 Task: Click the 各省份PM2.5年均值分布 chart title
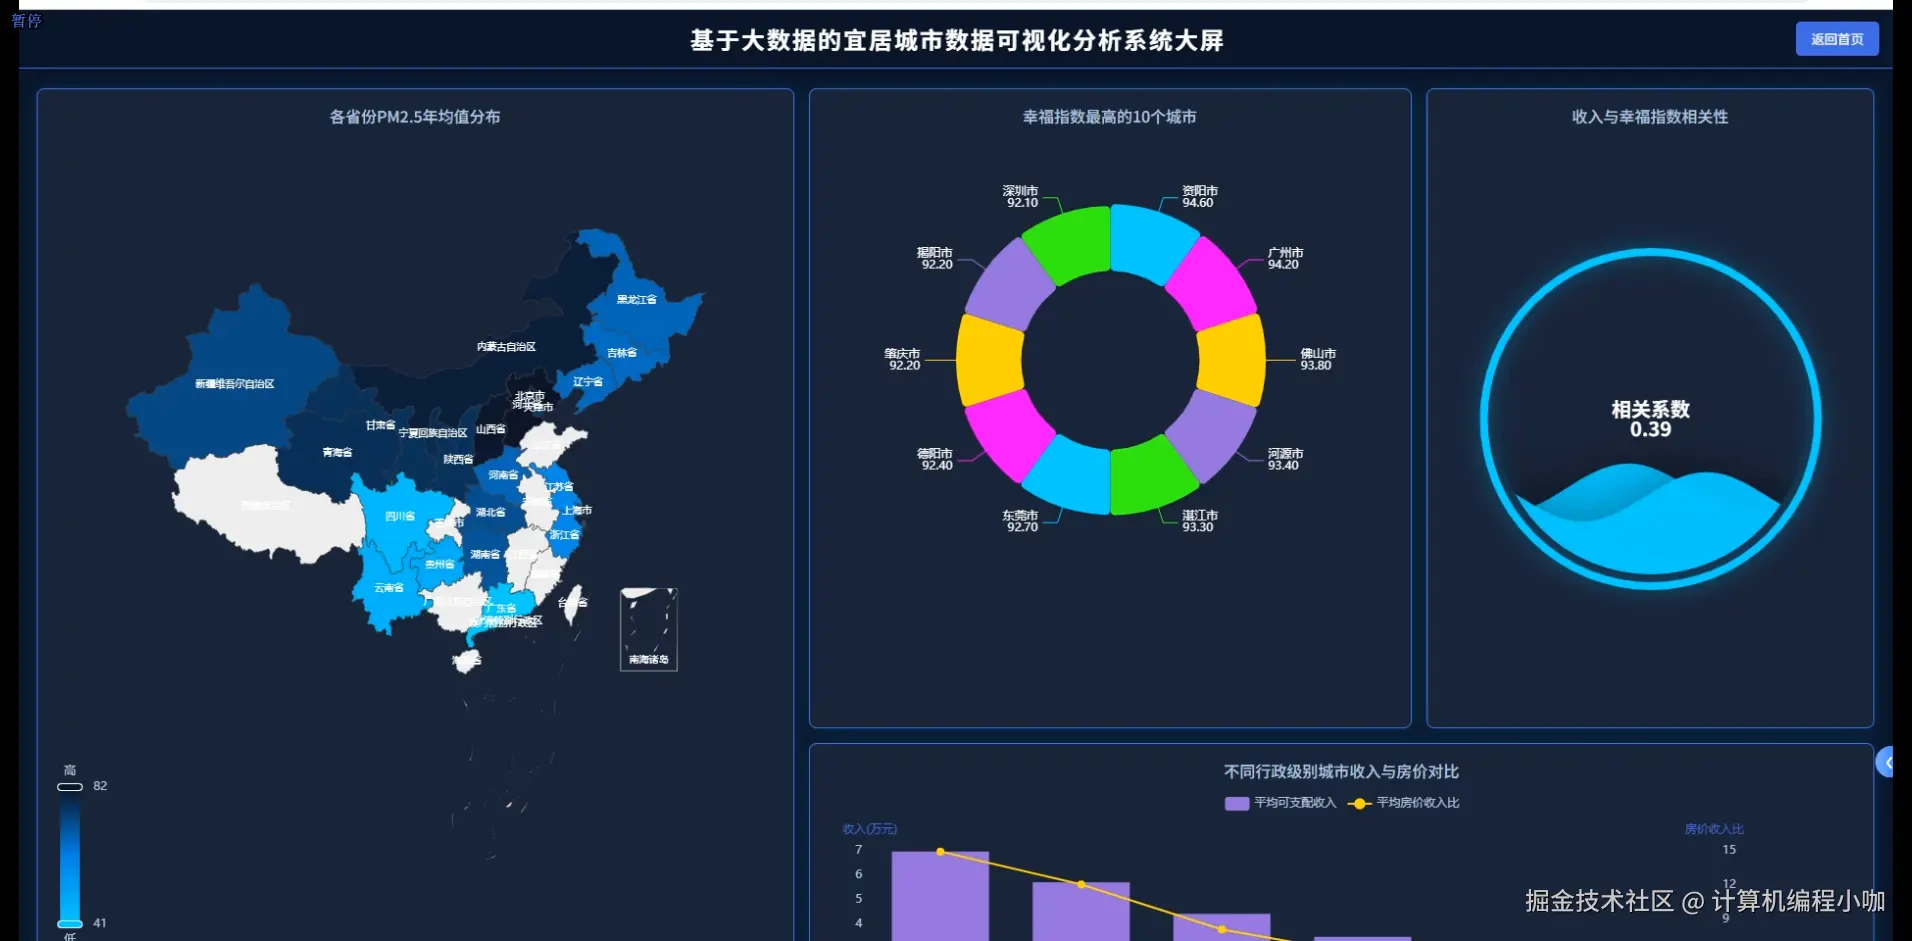click(x=415, y=117)
